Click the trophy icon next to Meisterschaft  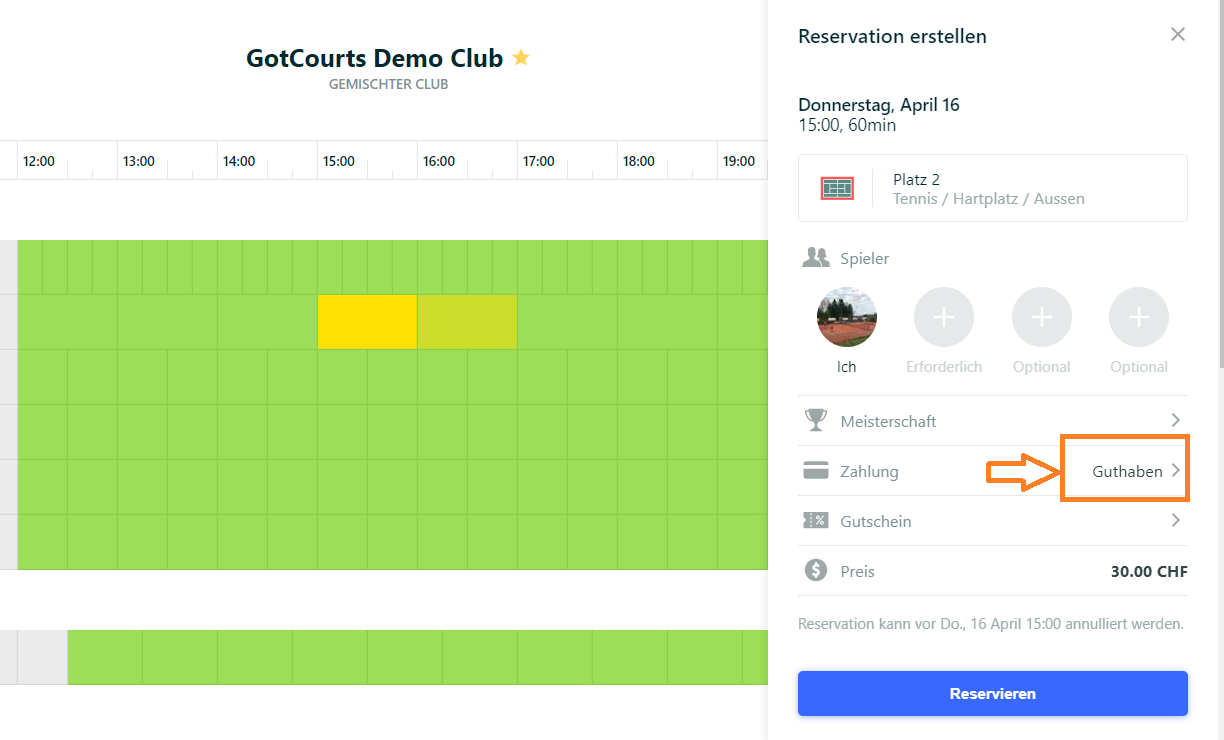[816, 421]
